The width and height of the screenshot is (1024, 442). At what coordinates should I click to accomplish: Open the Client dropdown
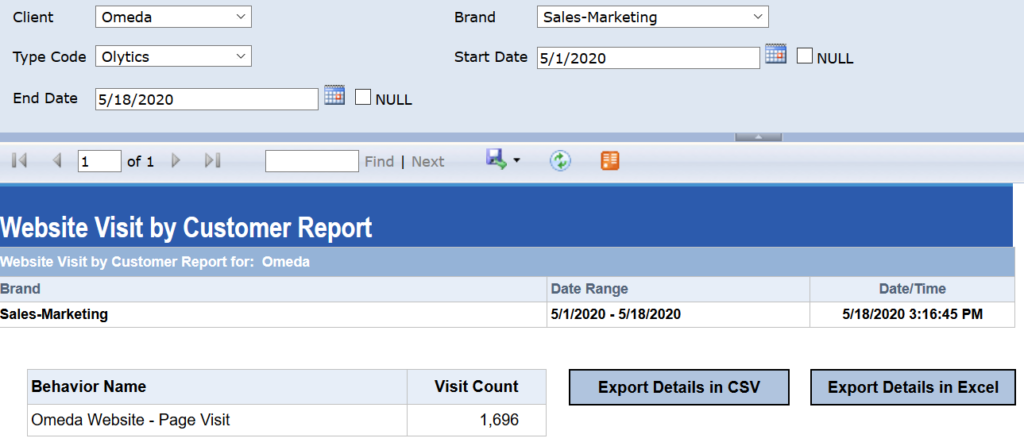click(173, 17)
